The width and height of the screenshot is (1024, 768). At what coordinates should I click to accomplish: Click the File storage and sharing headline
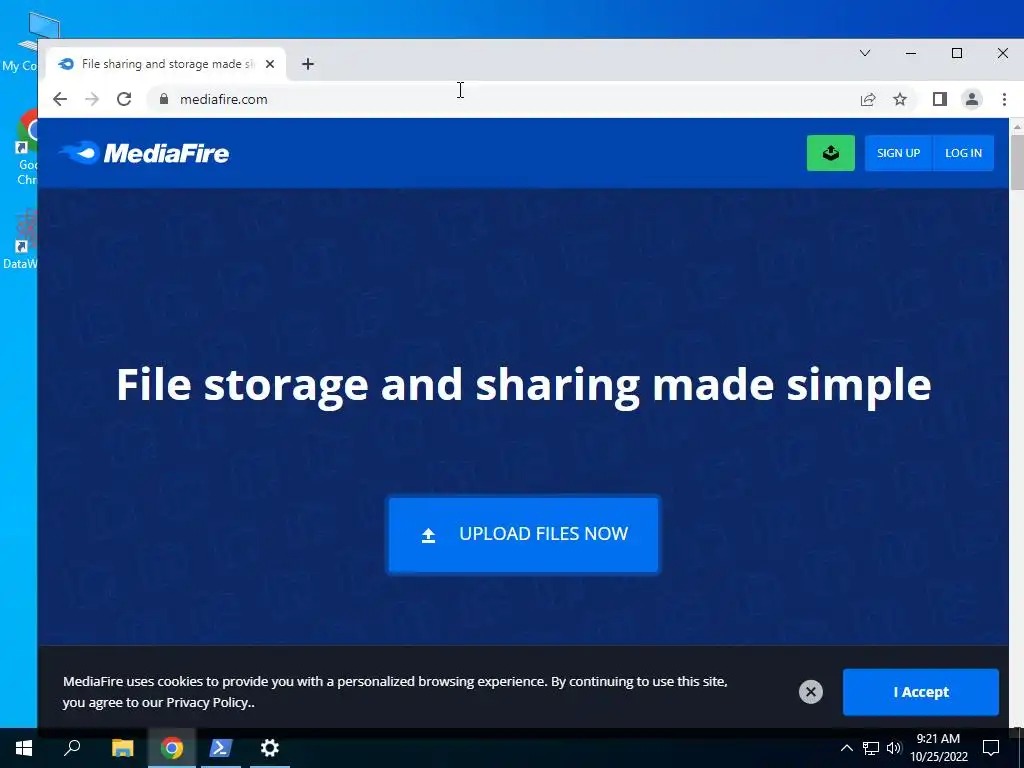coord(523,385)
